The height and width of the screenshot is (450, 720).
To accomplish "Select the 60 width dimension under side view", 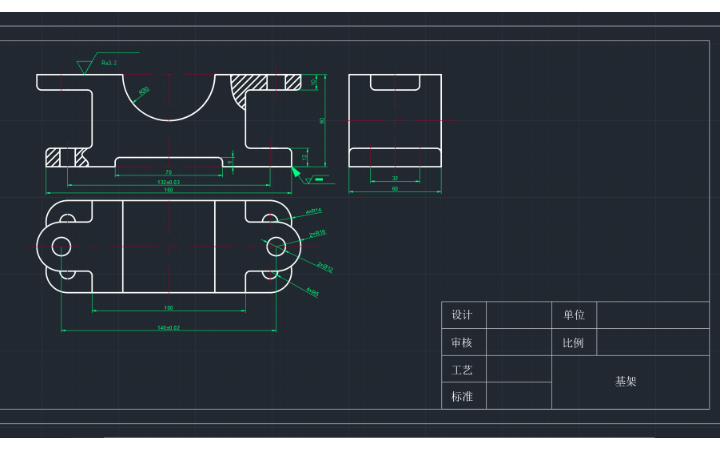I will click(x=394, y=188).
